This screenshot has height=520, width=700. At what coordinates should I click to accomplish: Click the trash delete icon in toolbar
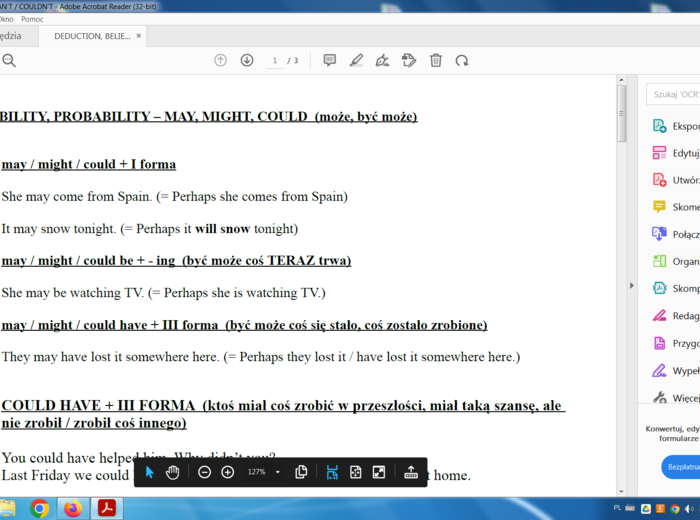pyautogui.click(x=436, y=61)
